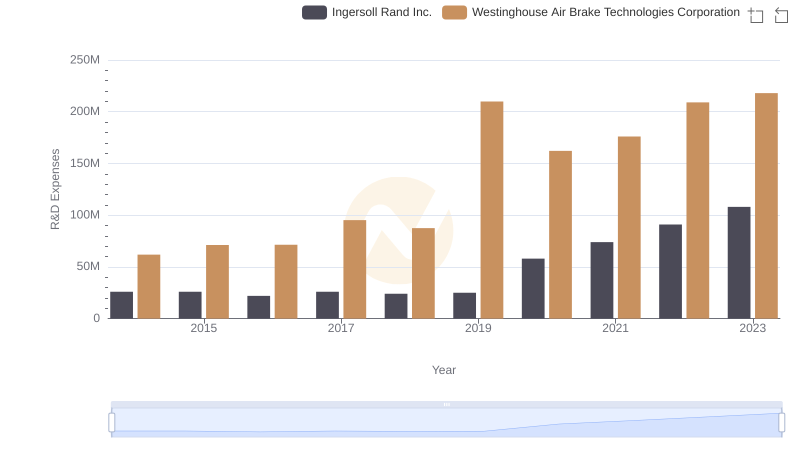This screenshot has width=800, height=461.
Task: Click the 150M y-axis label
Action: (85, 163)
